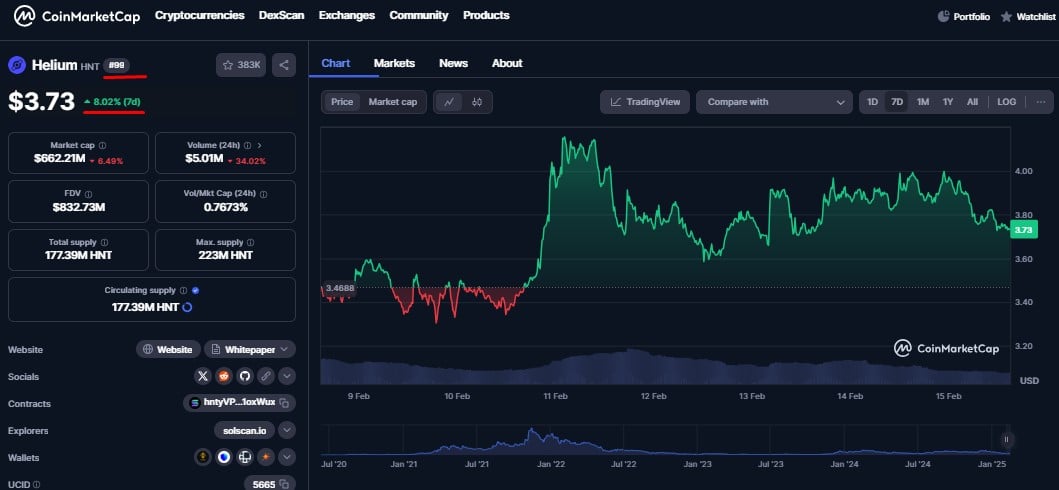
Task: Open solscan.io explorer
Action: 244,430
